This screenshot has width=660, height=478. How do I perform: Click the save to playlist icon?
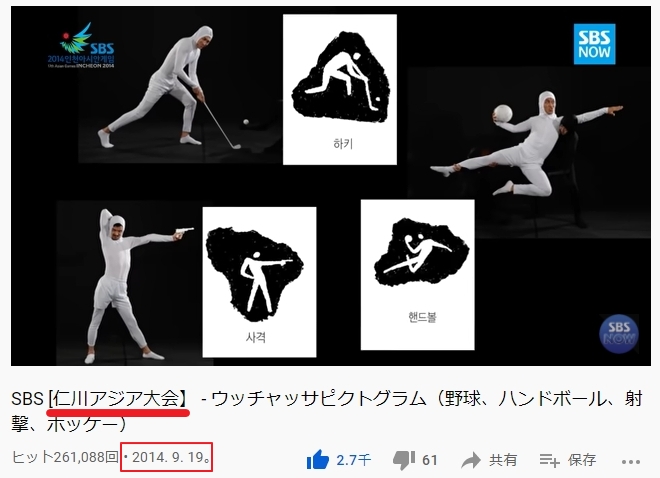pyautogui.click(x=550, y=460)
